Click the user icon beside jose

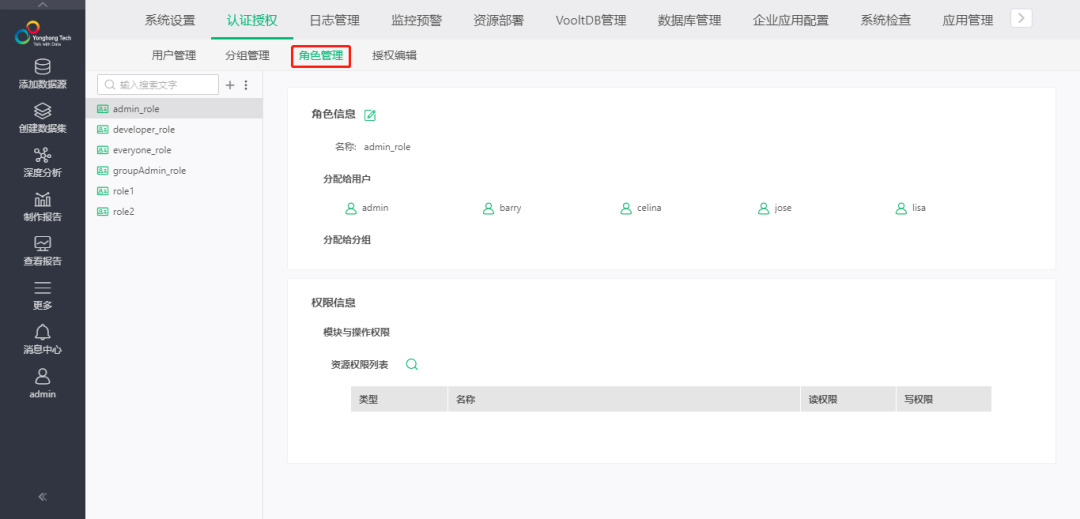pos(763,208)
